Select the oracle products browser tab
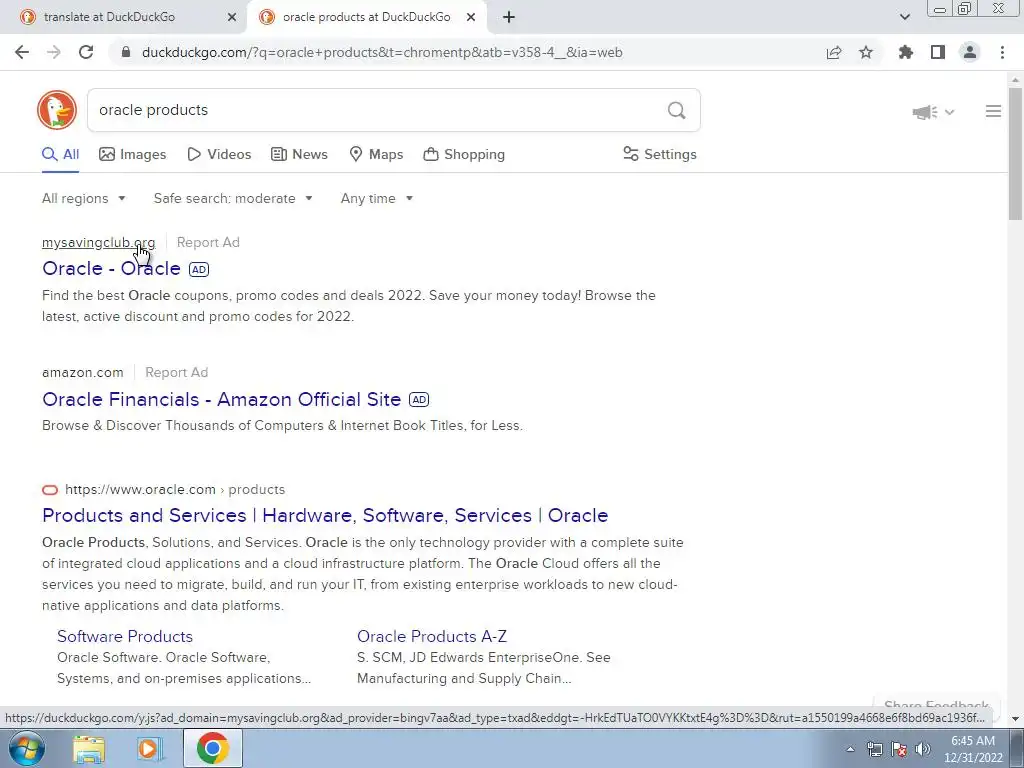This screenshot has width=1024, height=768. (366, 17)
